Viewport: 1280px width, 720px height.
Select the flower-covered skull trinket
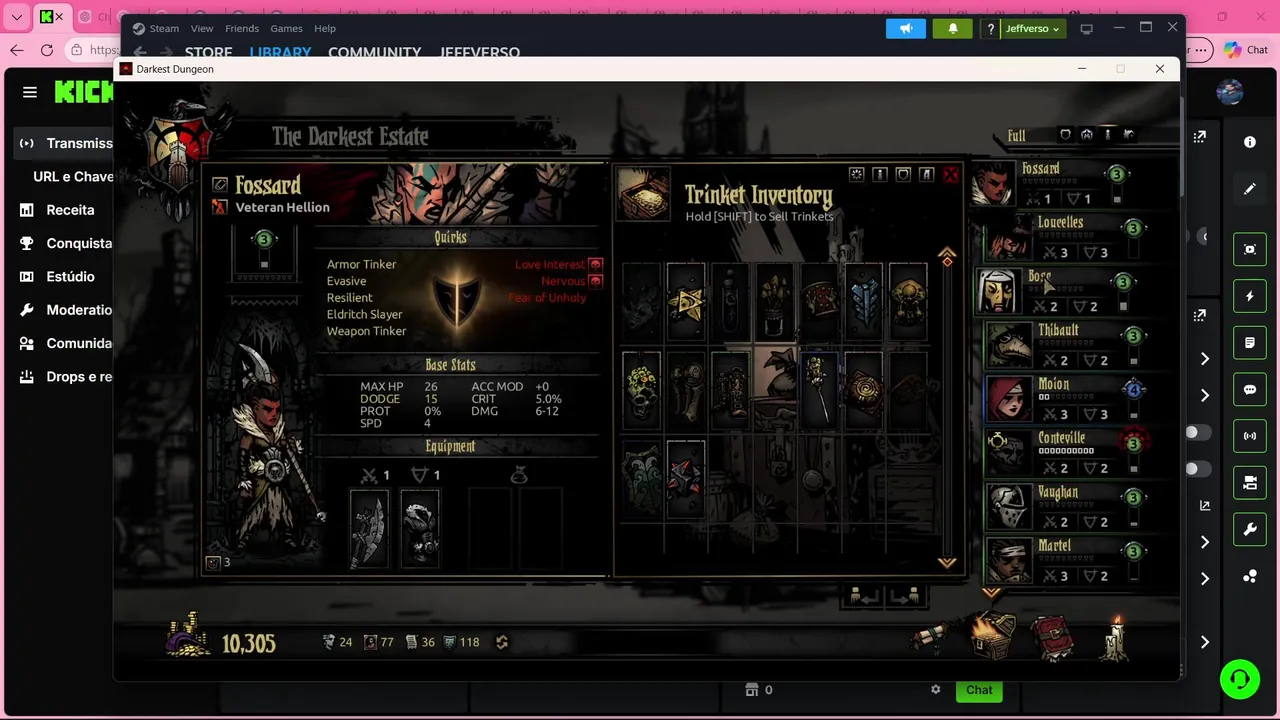click(642, 390)
